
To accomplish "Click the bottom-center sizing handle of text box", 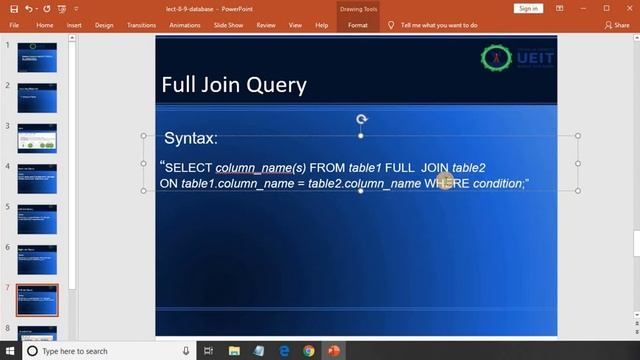I will pyautogui.click(x=361, y=191).
